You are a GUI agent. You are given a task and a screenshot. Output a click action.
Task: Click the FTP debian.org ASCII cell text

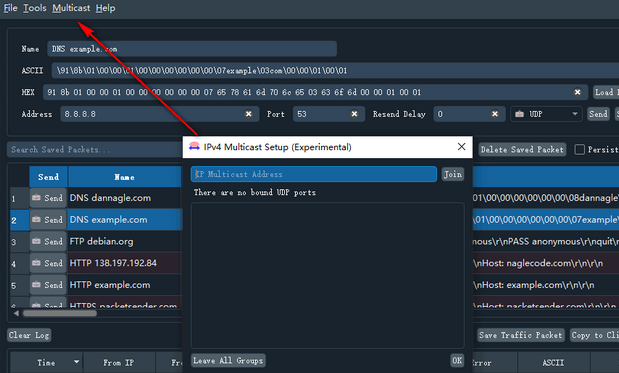(x=546, y=241)
